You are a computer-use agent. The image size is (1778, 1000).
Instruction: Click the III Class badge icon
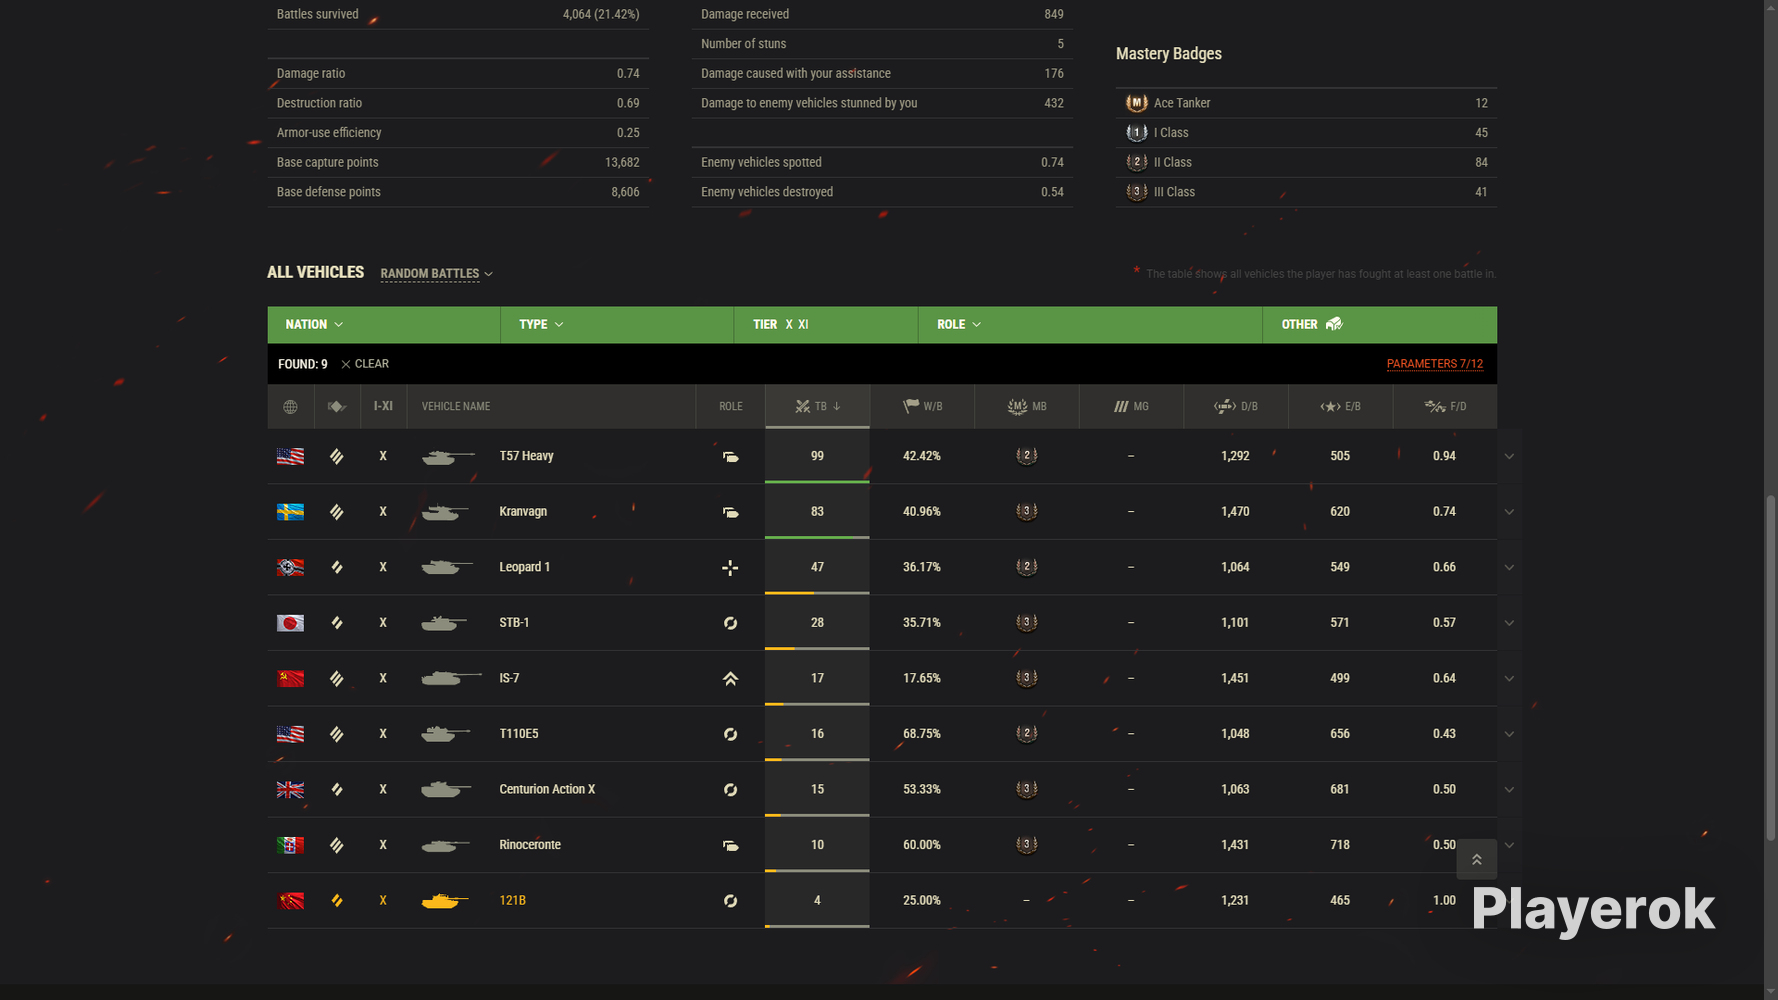(x=1136, y=192)
